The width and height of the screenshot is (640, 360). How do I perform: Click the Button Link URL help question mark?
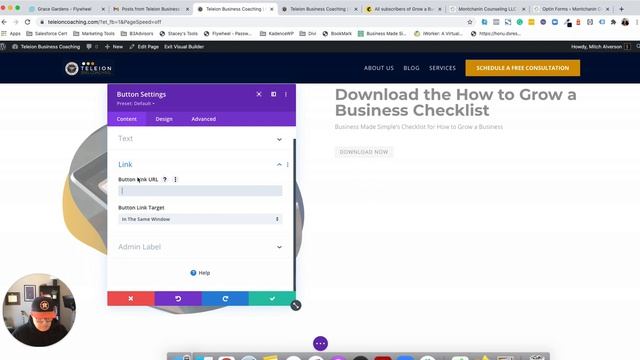coord(165,179)
